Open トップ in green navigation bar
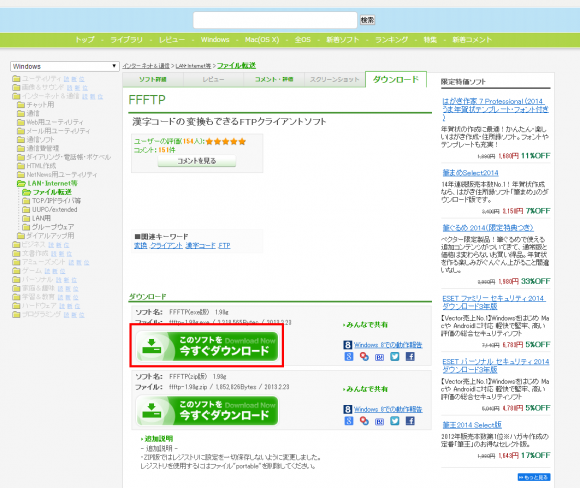580x488 pixels. [x=85, y=40]
